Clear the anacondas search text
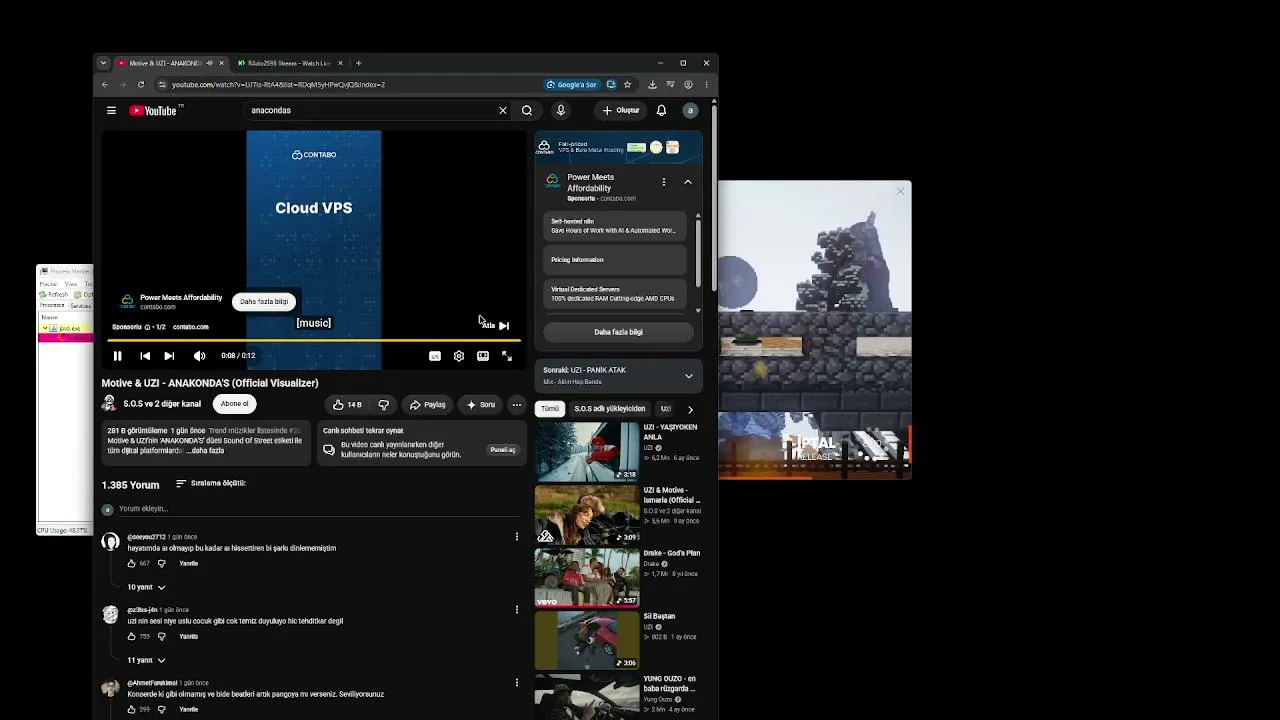 503,111
